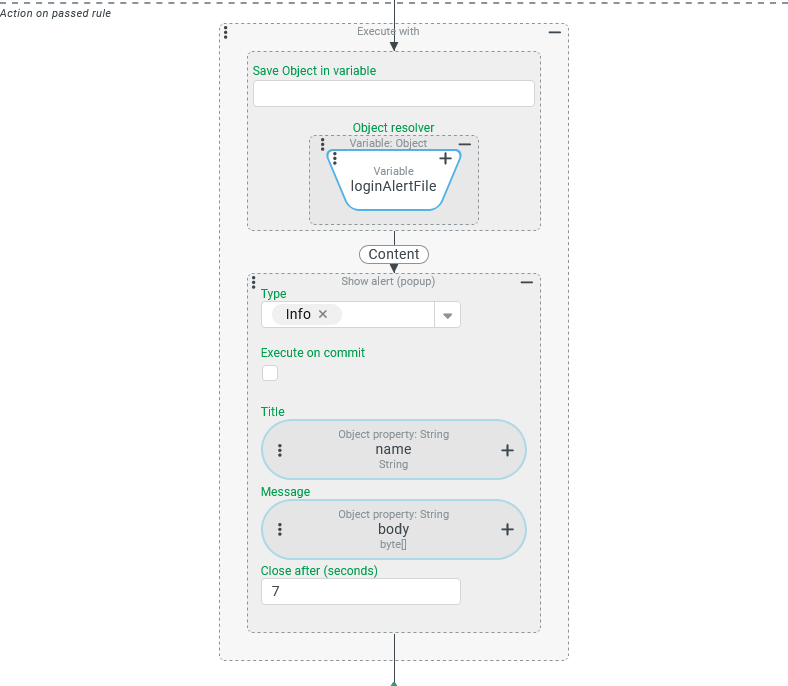Open the alert Type dropdown arrow
788x686 pixels.
(447, 315)
